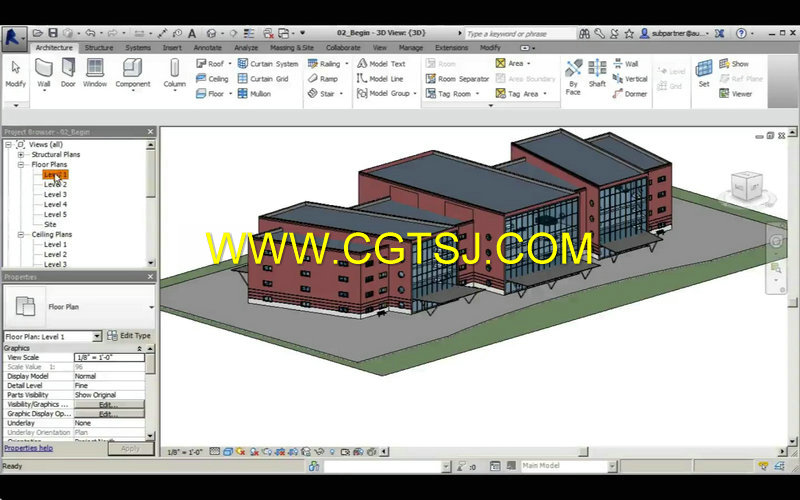
Task: Select the Door tool
Action: tap(68, 72)
